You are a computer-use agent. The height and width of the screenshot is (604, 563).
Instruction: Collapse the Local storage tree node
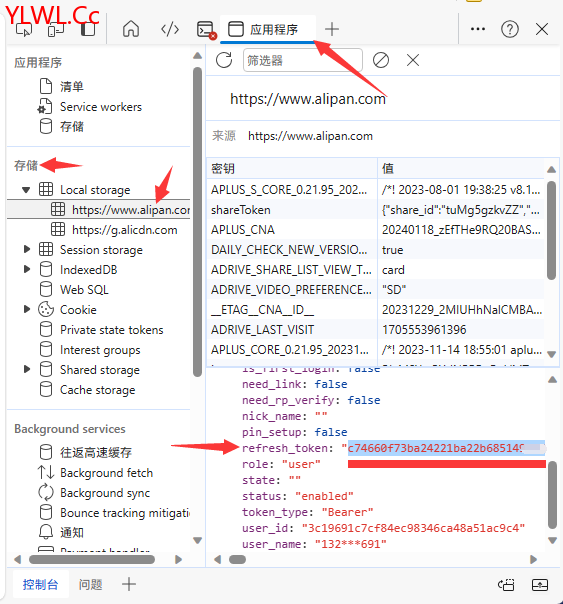click(x=26, y=190)
